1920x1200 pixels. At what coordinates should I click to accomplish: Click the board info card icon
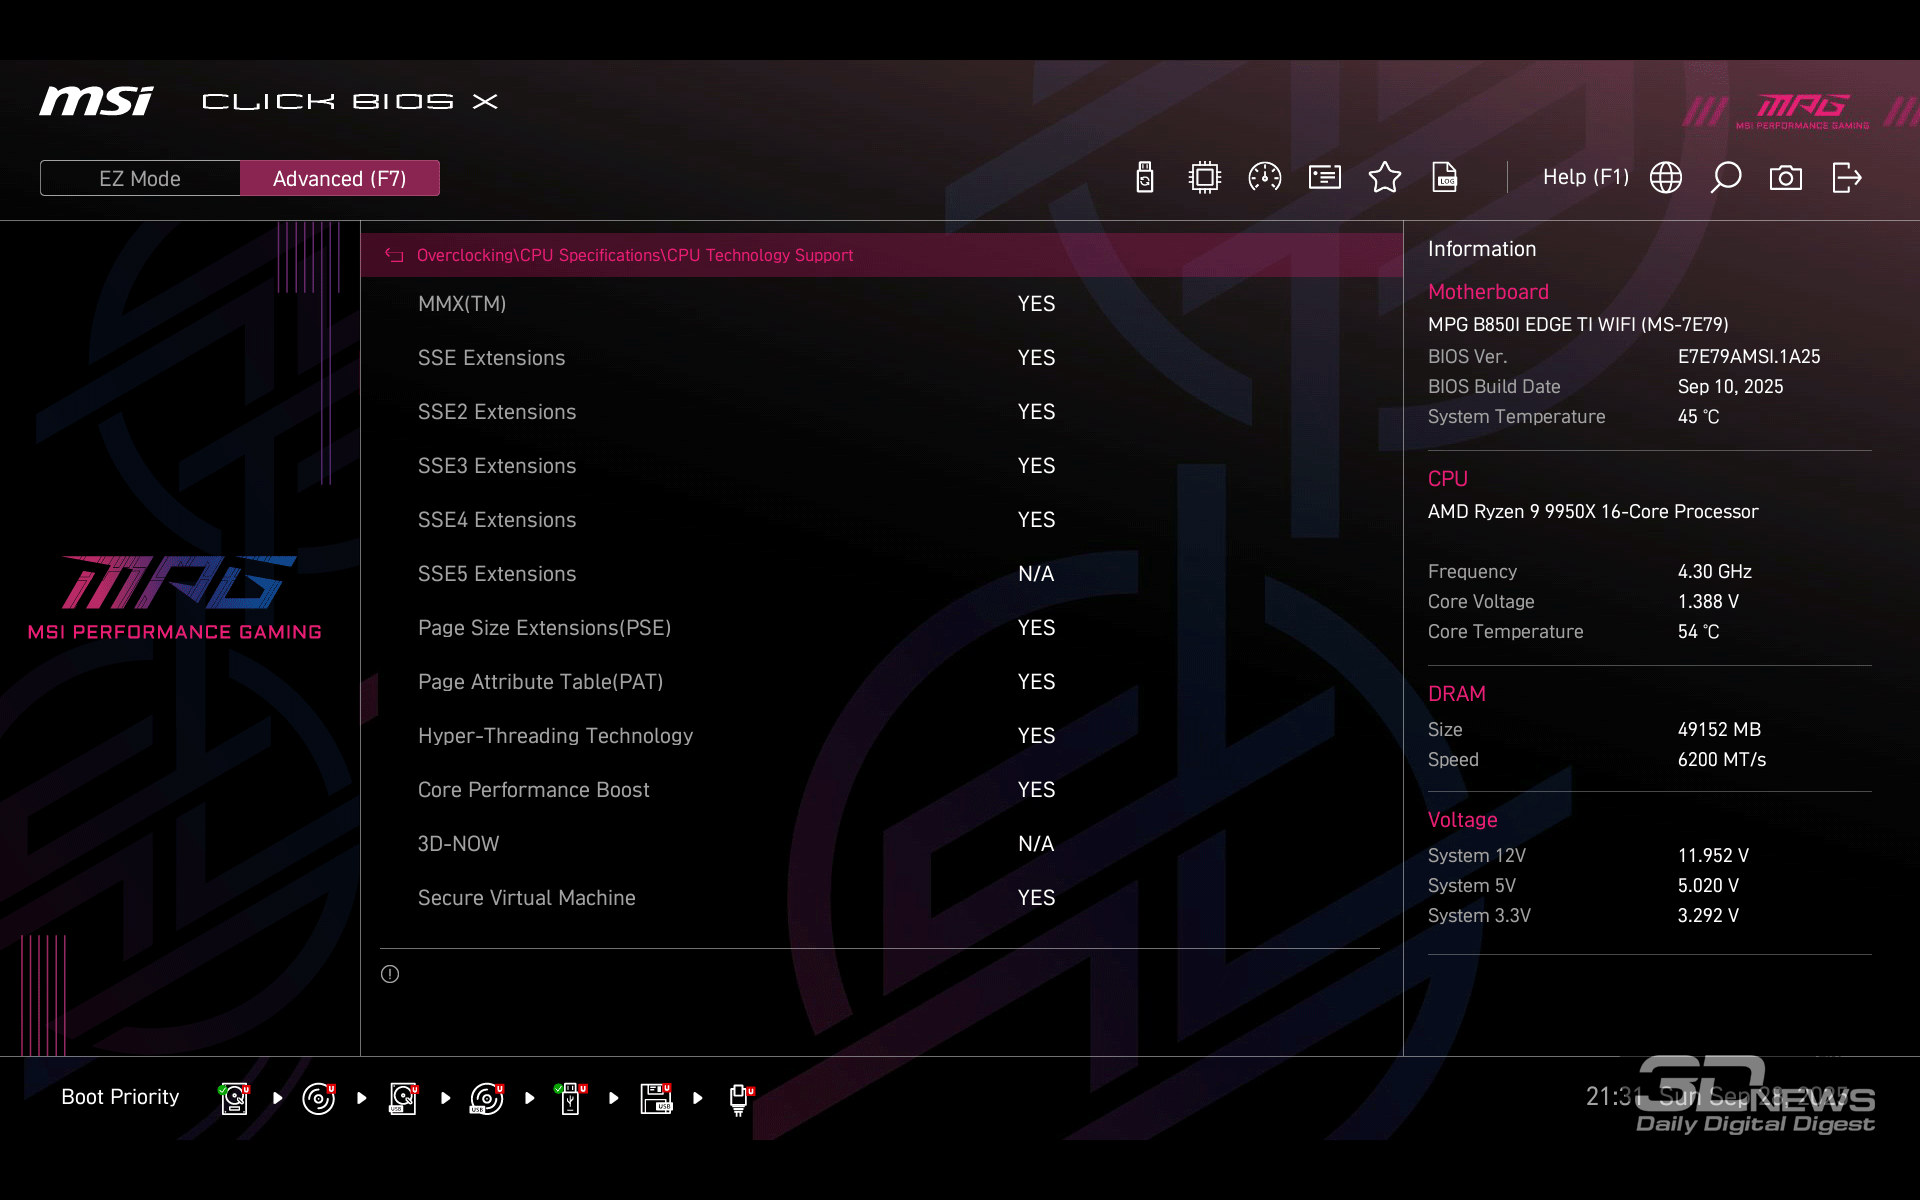click(1325, 178)
